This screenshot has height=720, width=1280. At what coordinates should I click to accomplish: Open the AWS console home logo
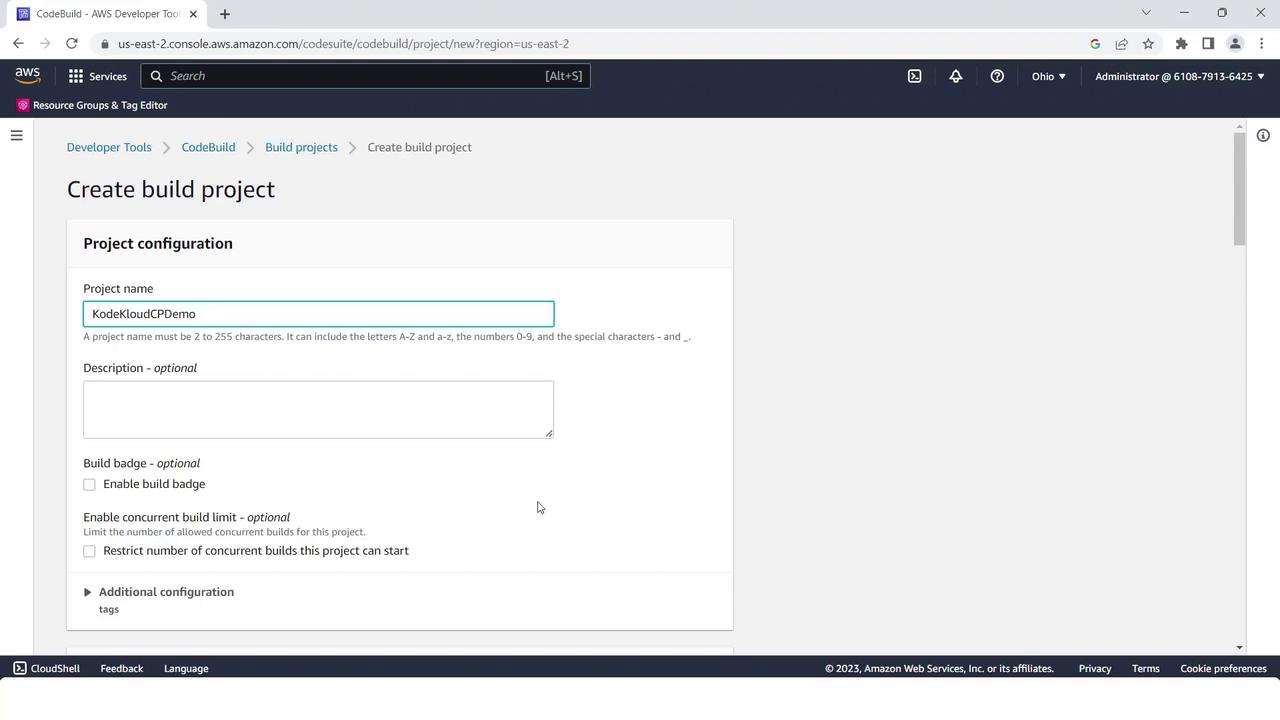(x=27, y=76)
